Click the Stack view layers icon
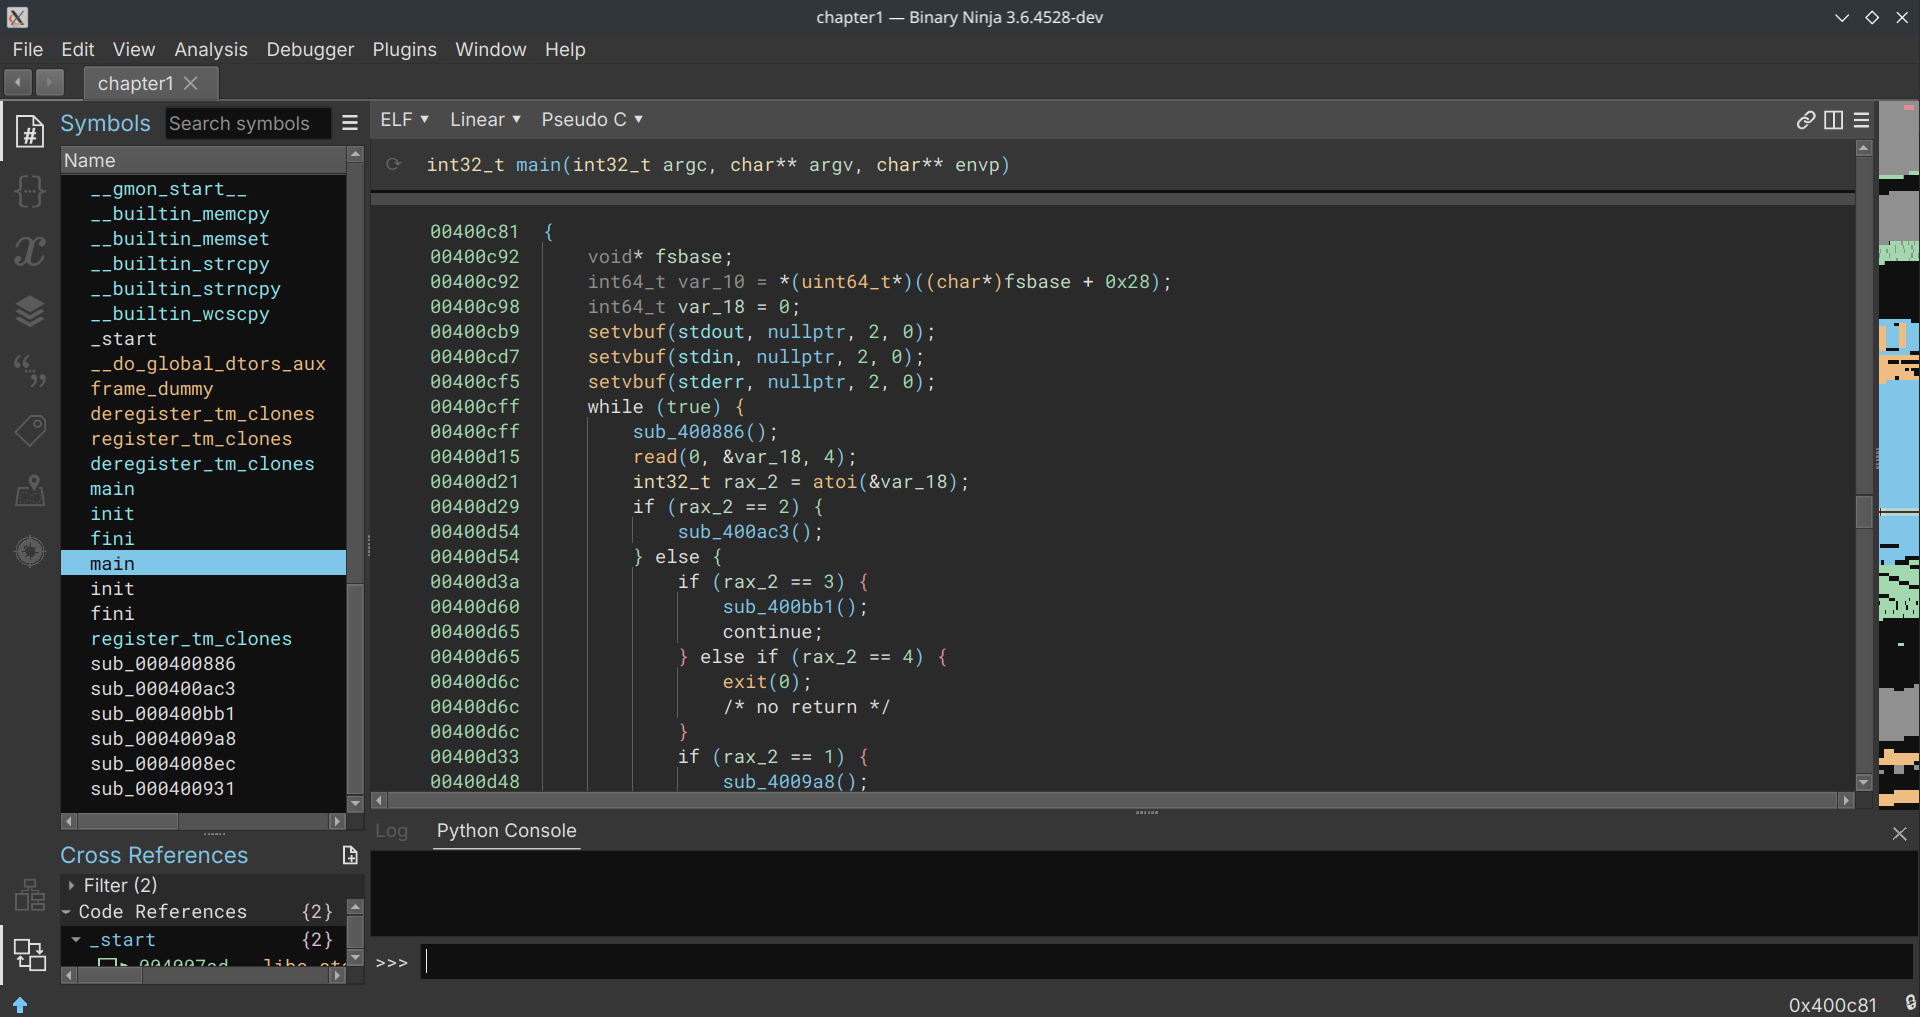This screenshot has height=1017, width=1920. pyautogui.click(x=30, y=311)
